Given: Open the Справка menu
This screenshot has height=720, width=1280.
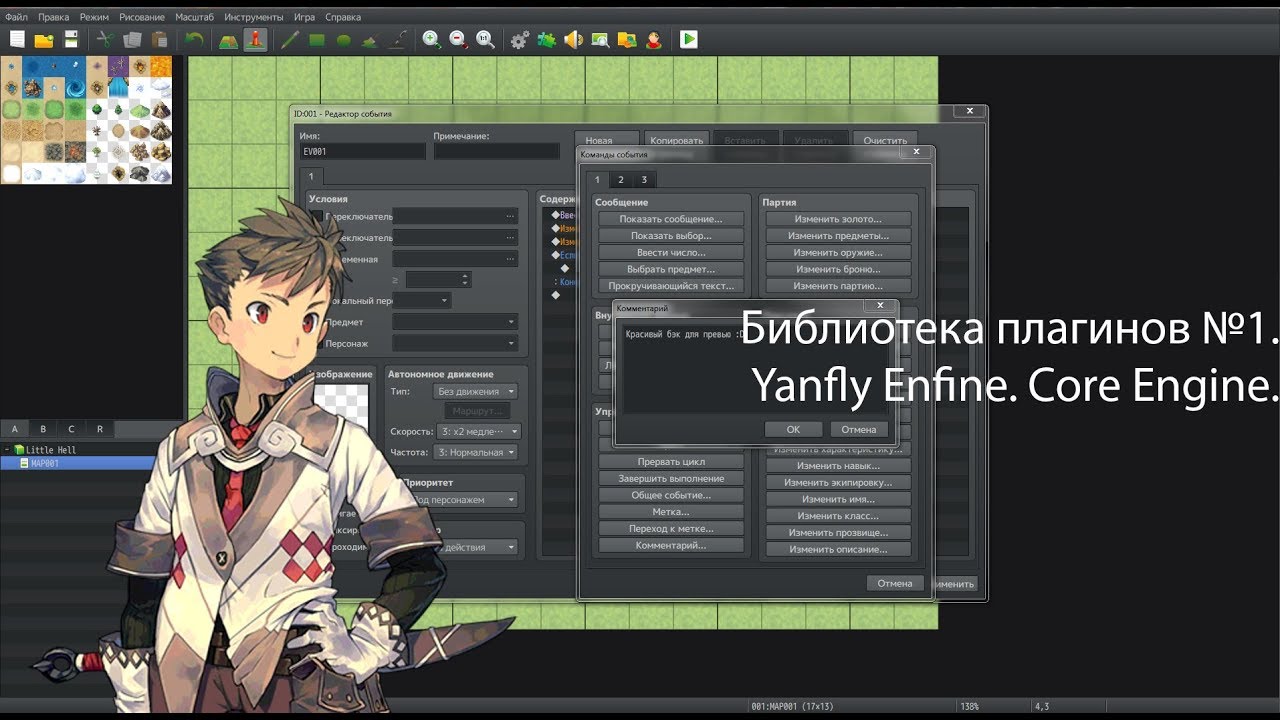Looking at the screenshot, I should pyautogui.click(x=343, y=17).
